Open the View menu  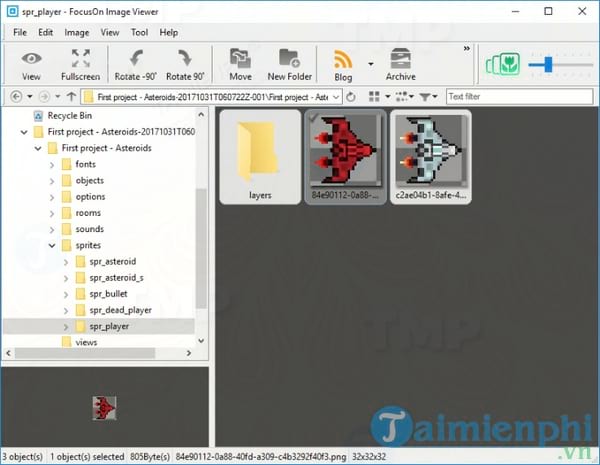point(110,33)
